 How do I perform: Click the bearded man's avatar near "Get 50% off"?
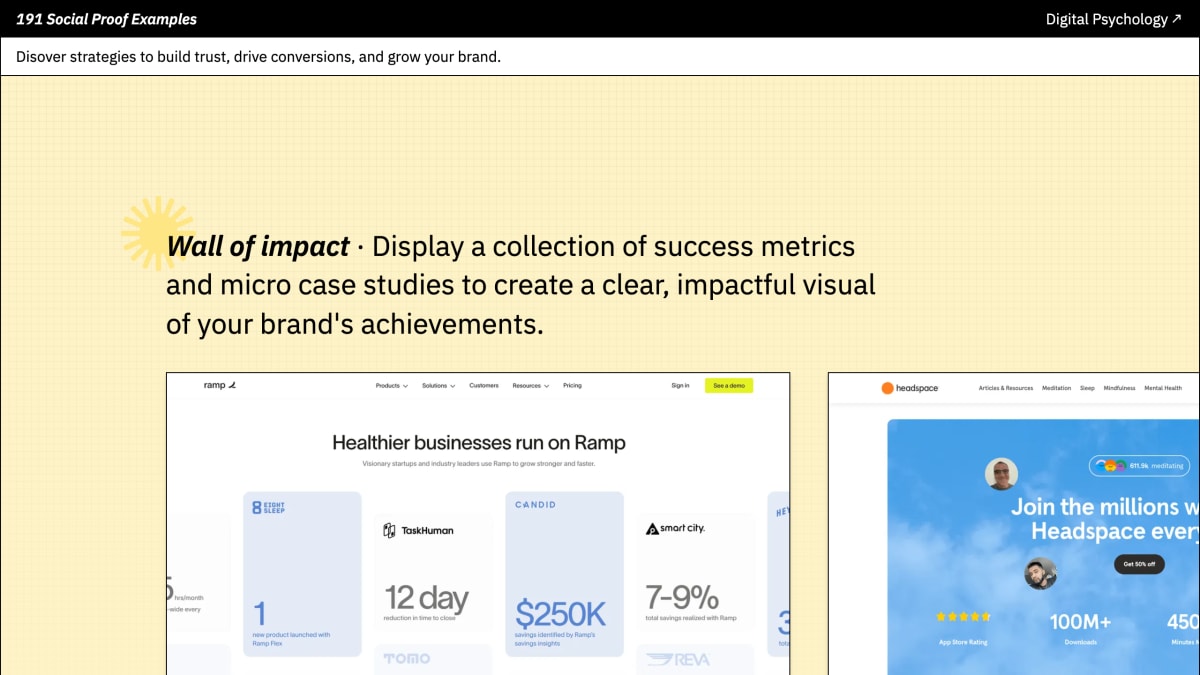pyautogui.click(x=1041, y=573)
